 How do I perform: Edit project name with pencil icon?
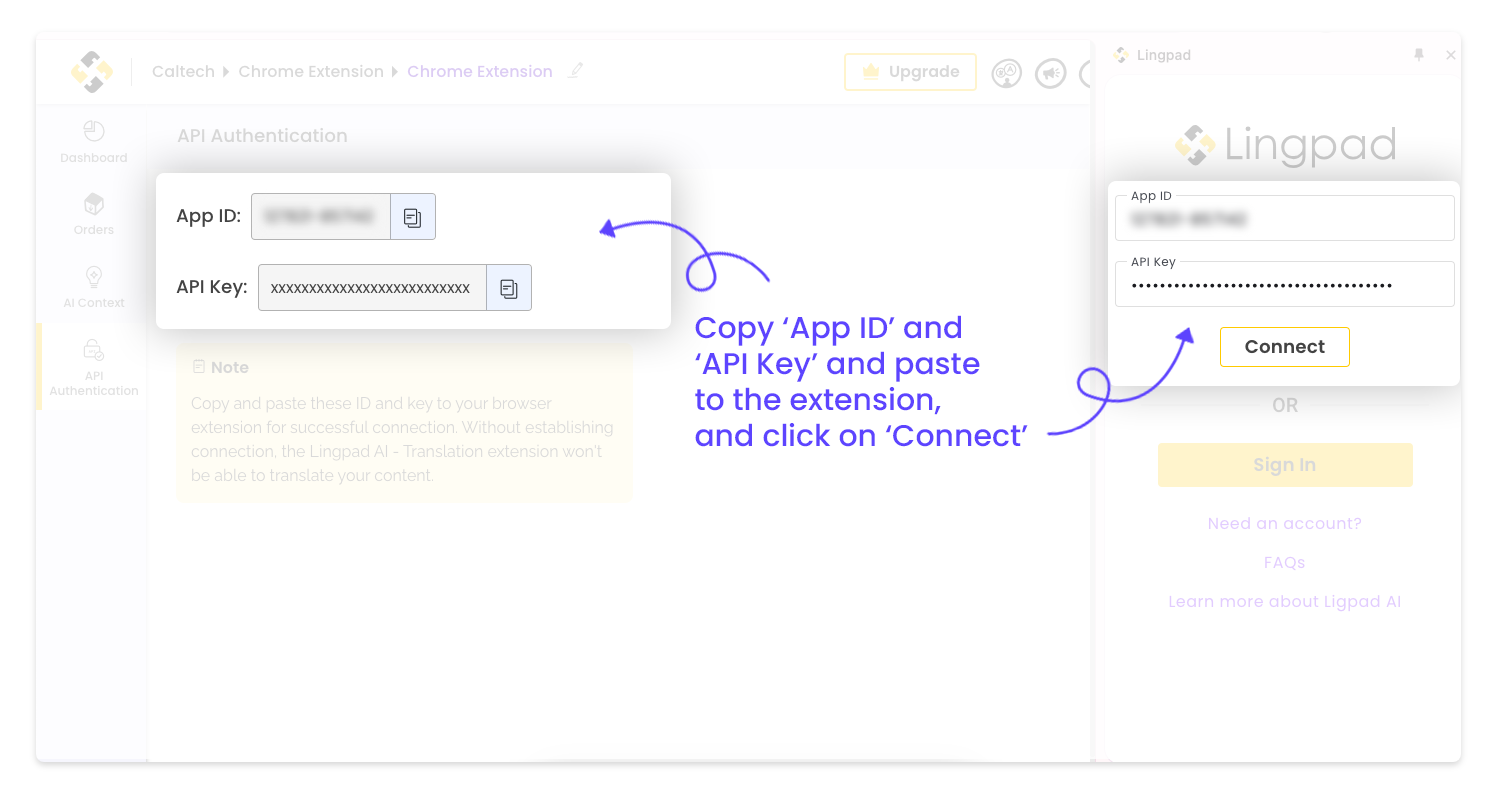pos(575,71)
